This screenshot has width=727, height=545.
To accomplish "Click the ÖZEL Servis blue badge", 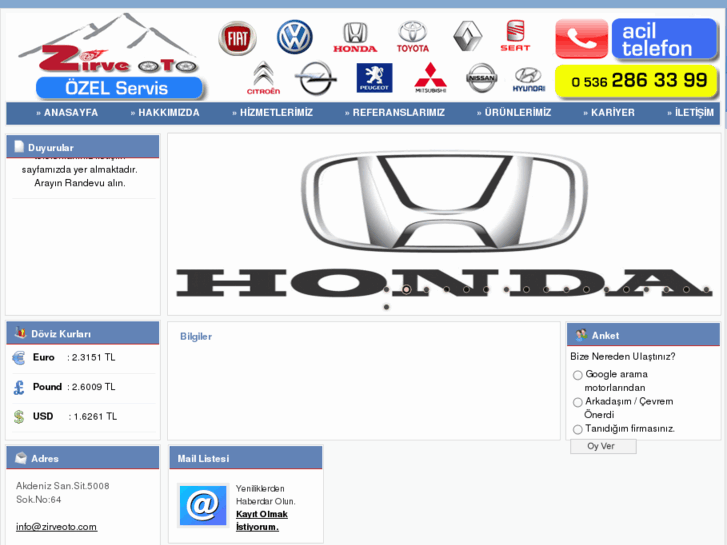I will coord(119,88).
